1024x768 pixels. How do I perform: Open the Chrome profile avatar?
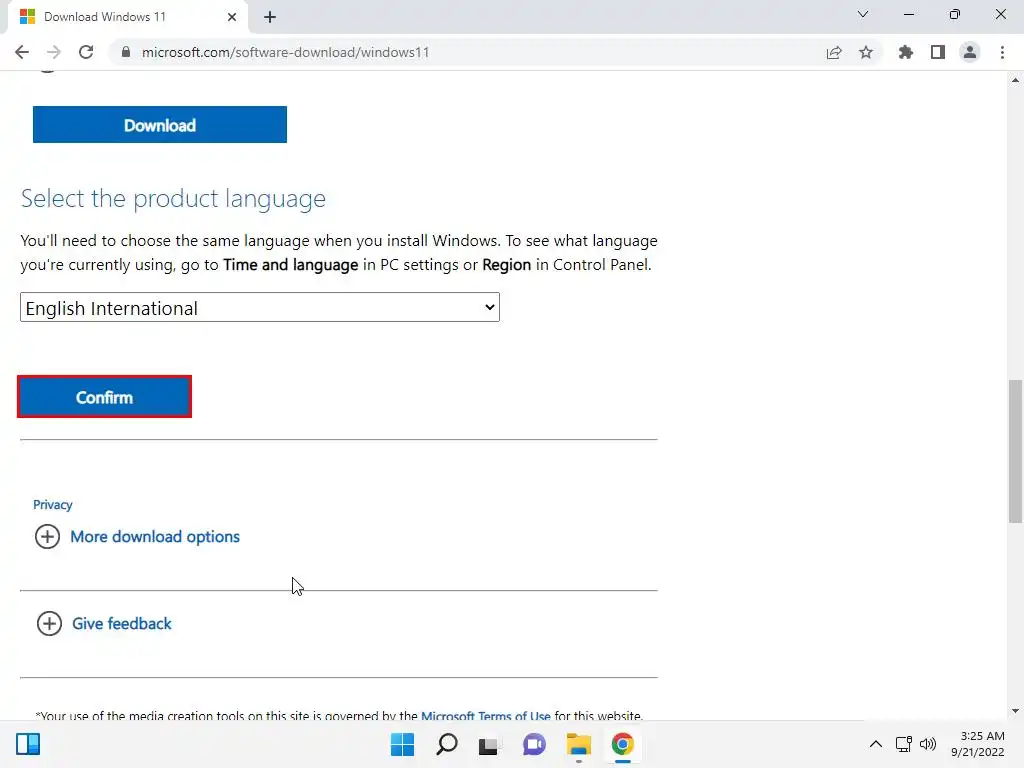[x=970, y=52]
